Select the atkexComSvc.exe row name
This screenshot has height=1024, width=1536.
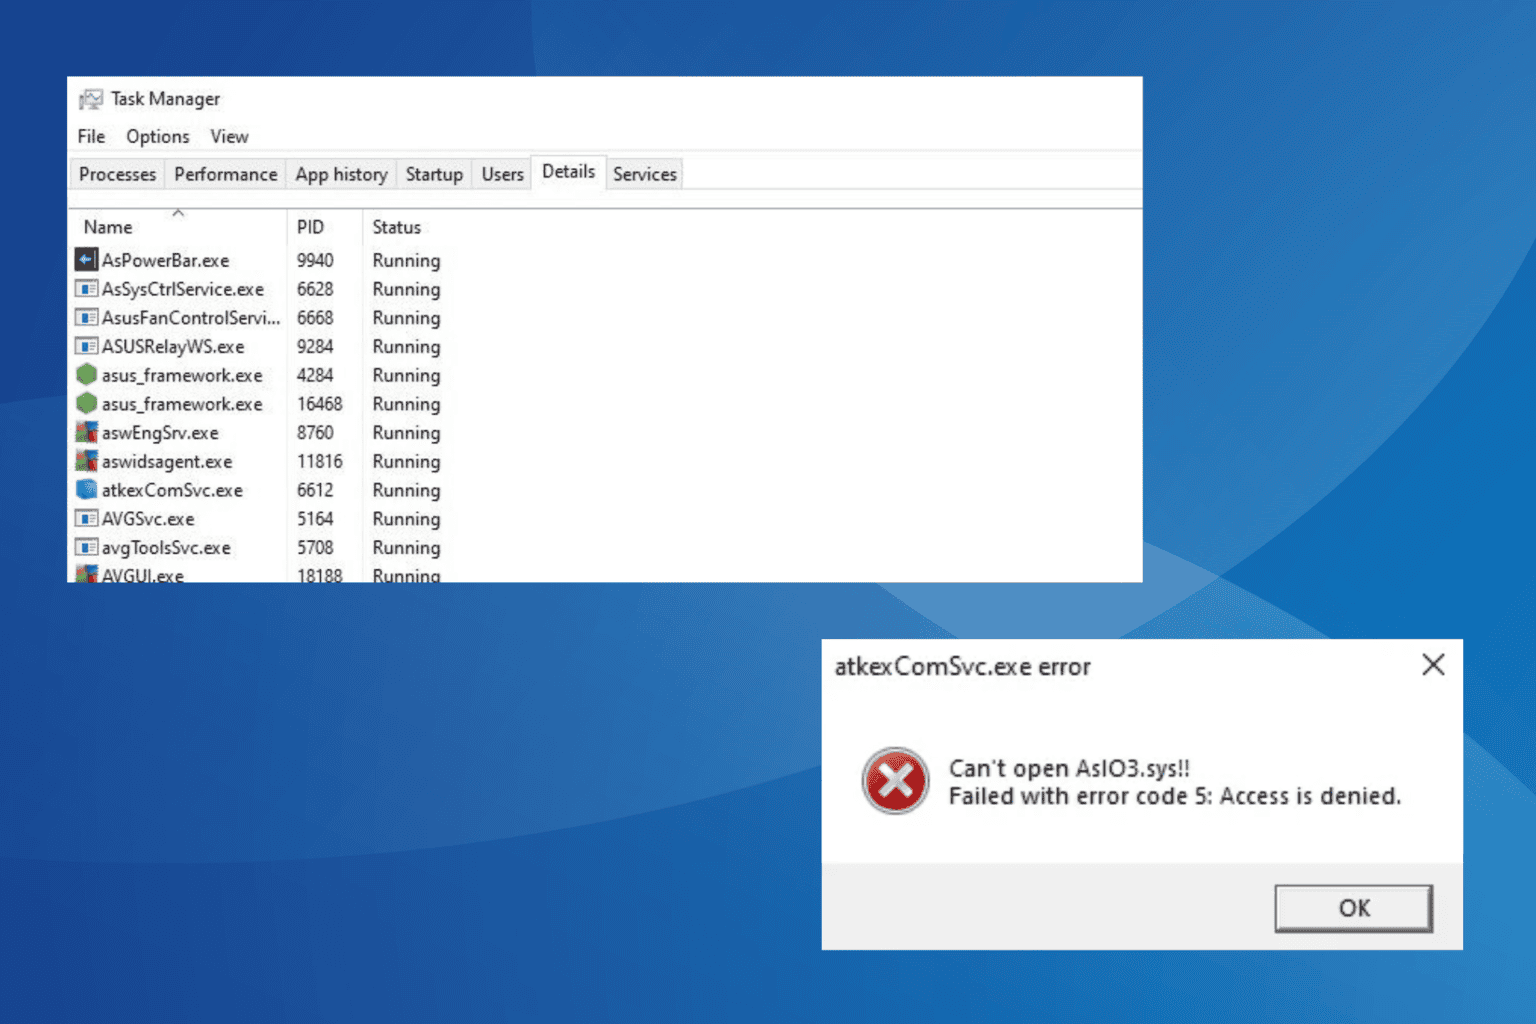coord(172,490)
